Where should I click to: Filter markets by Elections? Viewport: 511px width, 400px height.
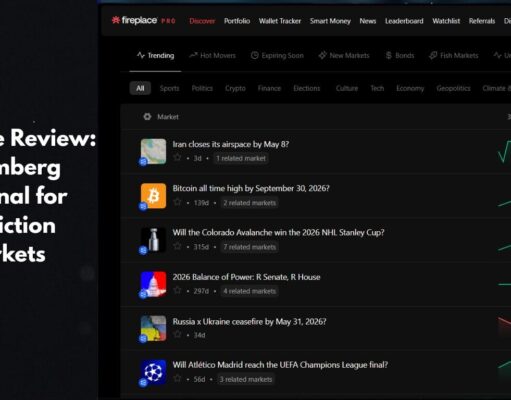click(307, 88)
